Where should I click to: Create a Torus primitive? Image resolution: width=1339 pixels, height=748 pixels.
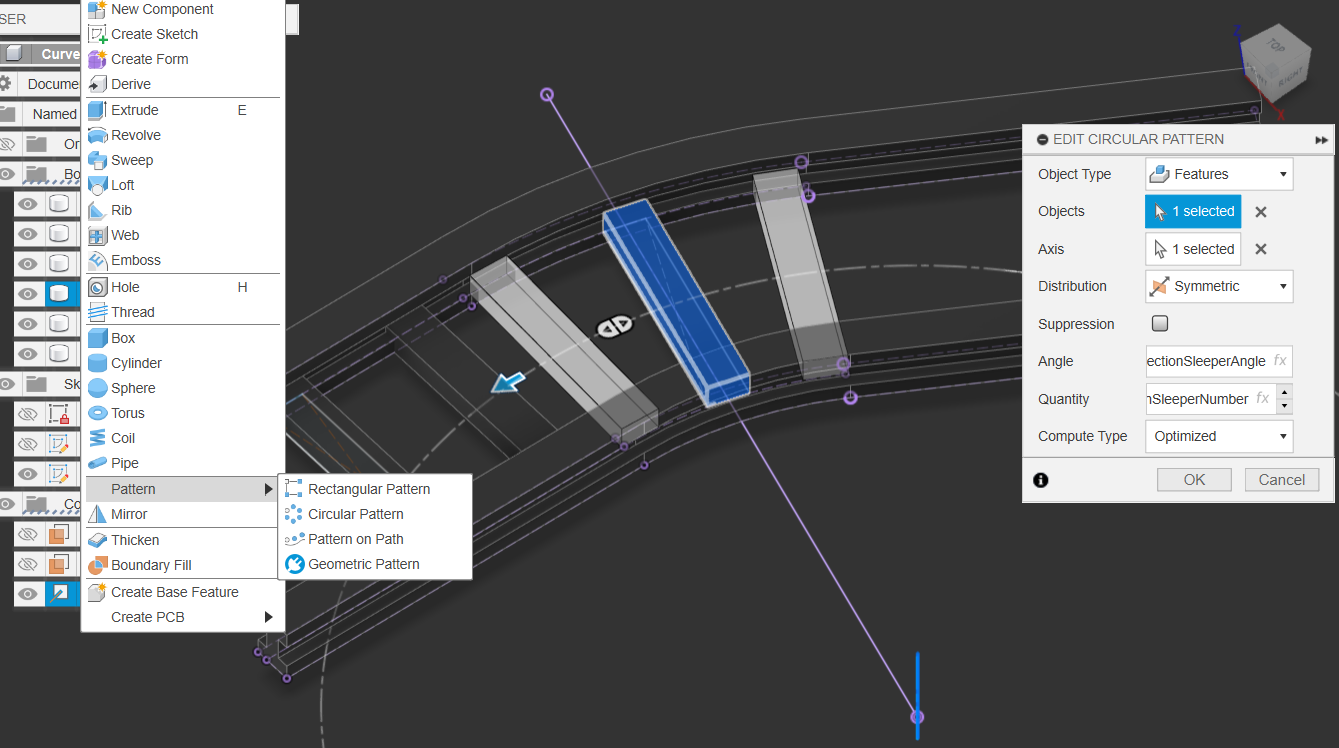(x=128, y=413)
